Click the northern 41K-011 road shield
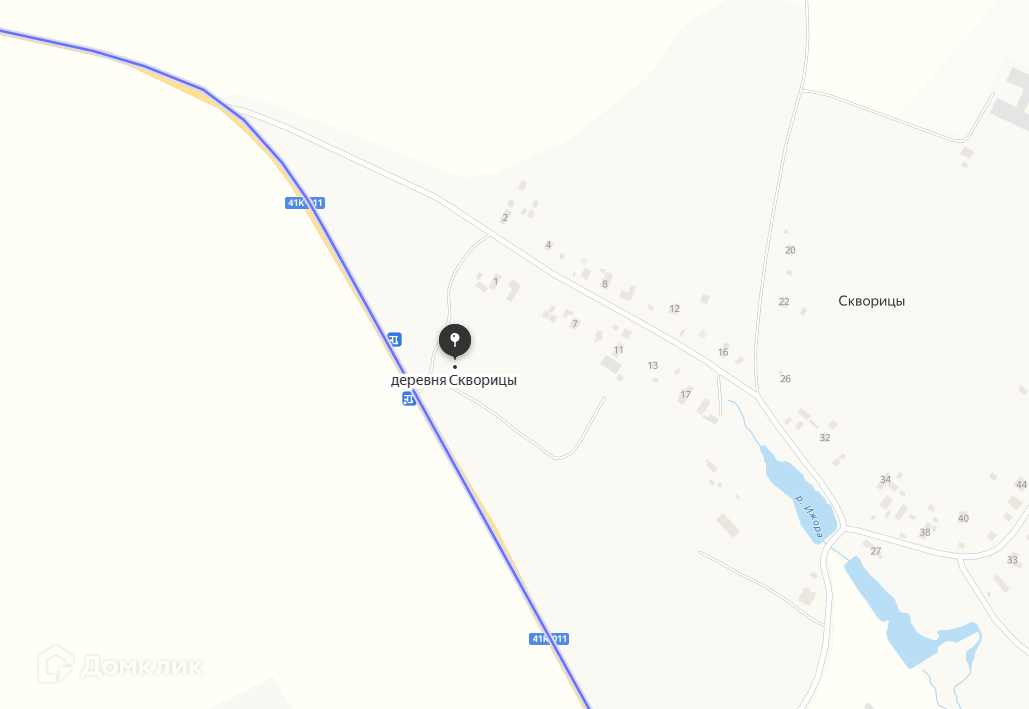Viewport: 1029px width, 709px height. click(305, 203)
